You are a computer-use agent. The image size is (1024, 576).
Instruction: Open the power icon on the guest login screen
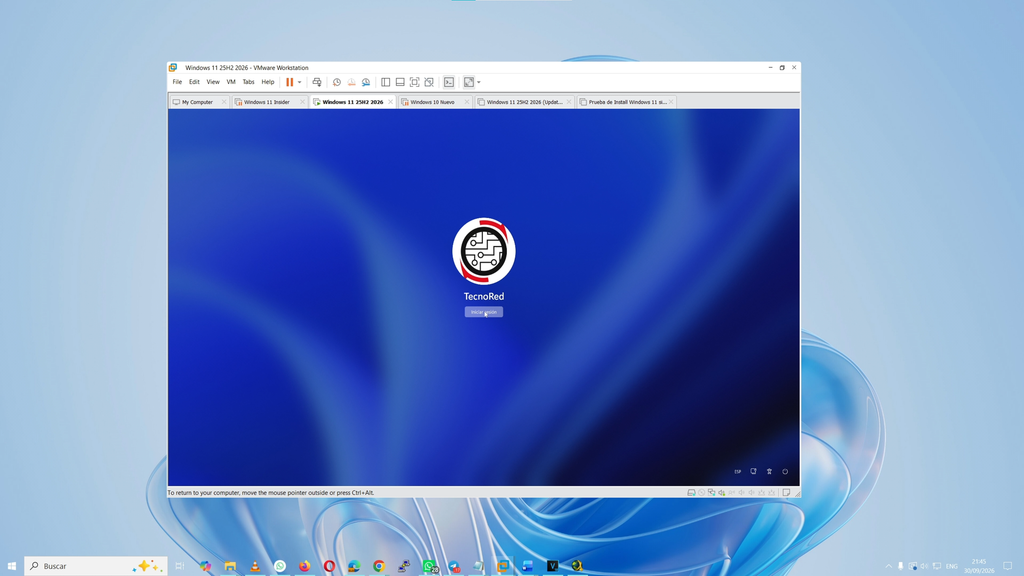[x=785, y=472]
